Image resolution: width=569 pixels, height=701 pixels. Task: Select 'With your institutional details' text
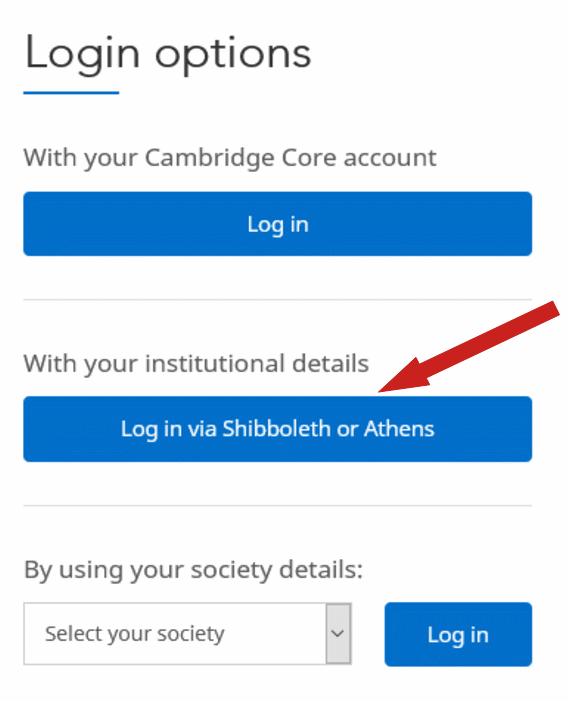(x=196, y=363)
